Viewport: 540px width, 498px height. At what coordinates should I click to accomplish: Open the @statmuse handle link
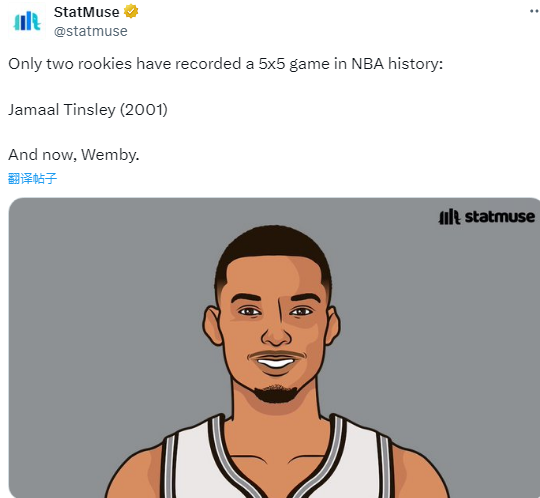91,31
